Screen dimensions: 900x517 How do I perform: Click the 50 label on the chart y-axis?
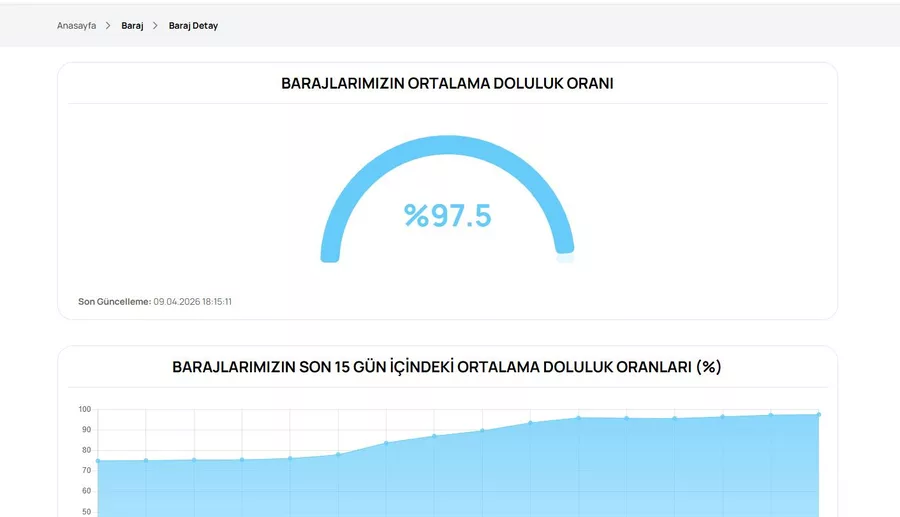pyautogui.click(x=86, y=511)
